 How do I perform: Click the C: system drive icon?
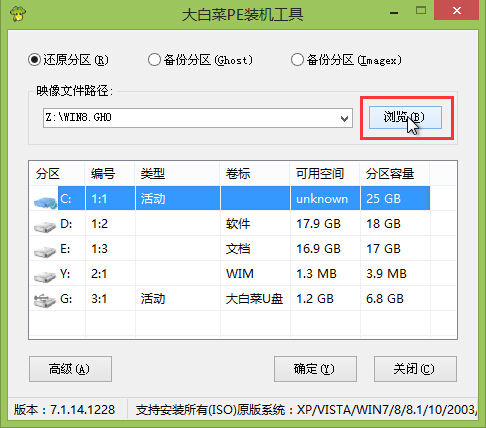[45, 202]
